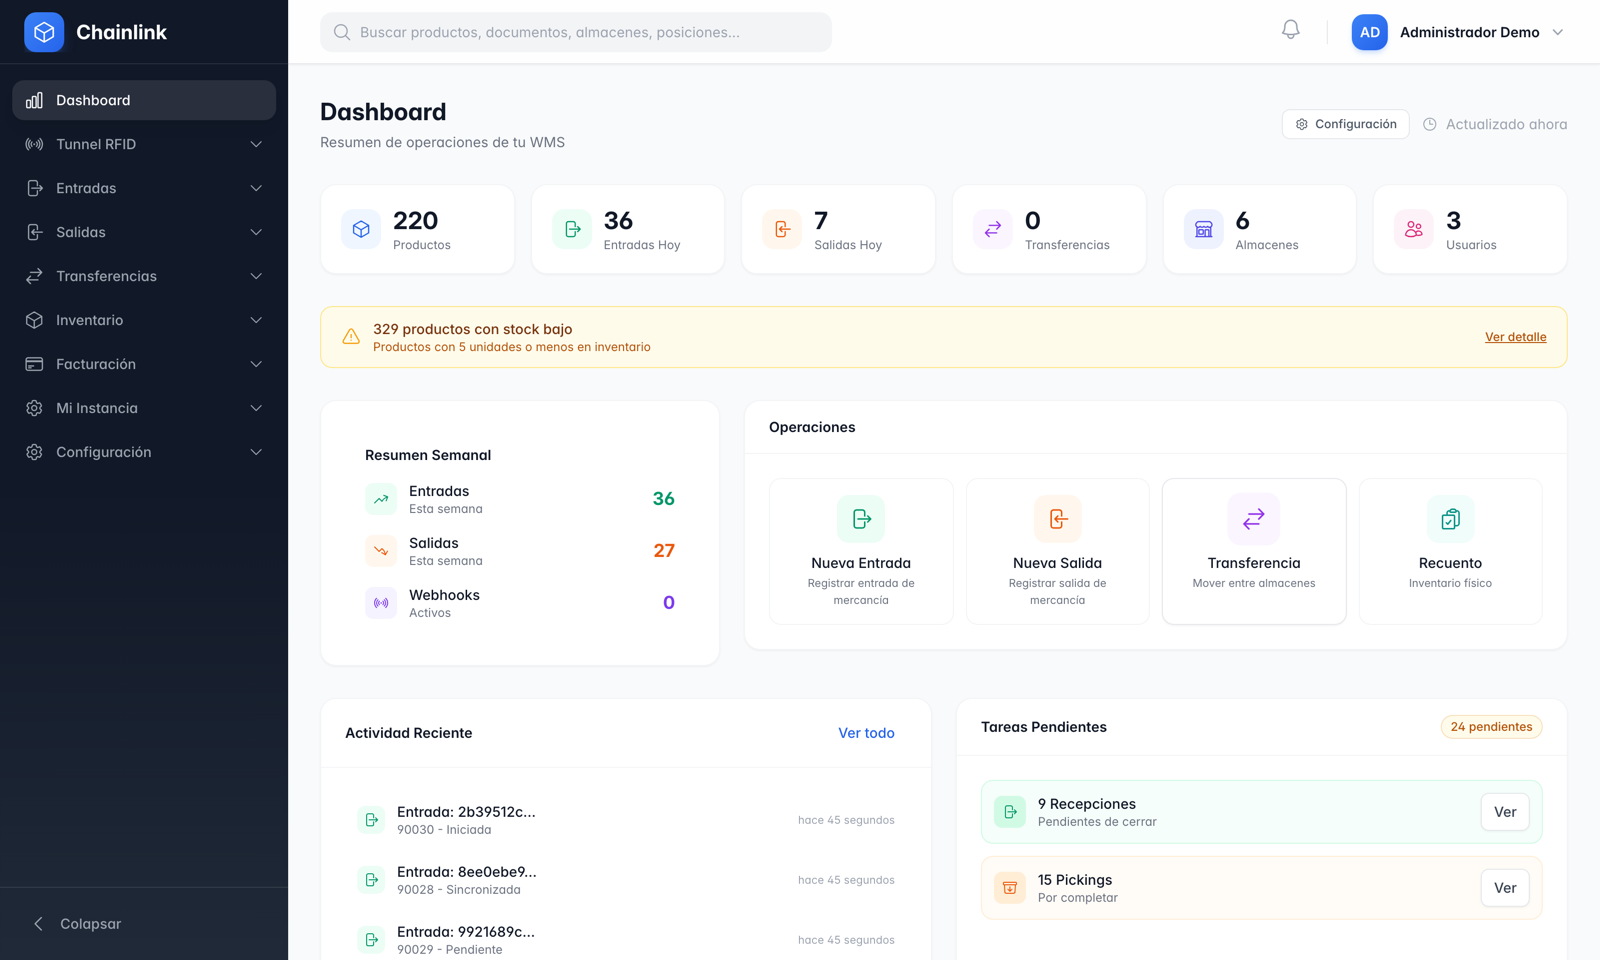Viewport: 1600px width, 960px height.
Task: Click Ver todo in Actividad Reciente
Action: point(866,733)
